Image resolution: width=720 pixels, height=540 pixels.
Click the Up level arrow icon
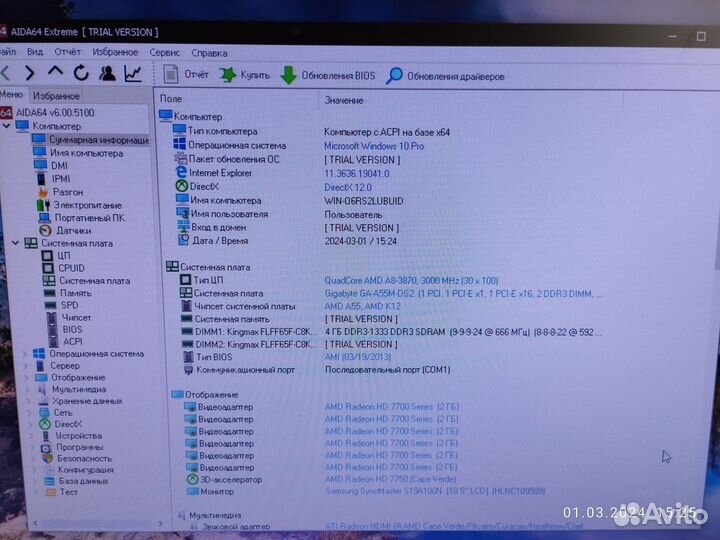coord(56,72)
